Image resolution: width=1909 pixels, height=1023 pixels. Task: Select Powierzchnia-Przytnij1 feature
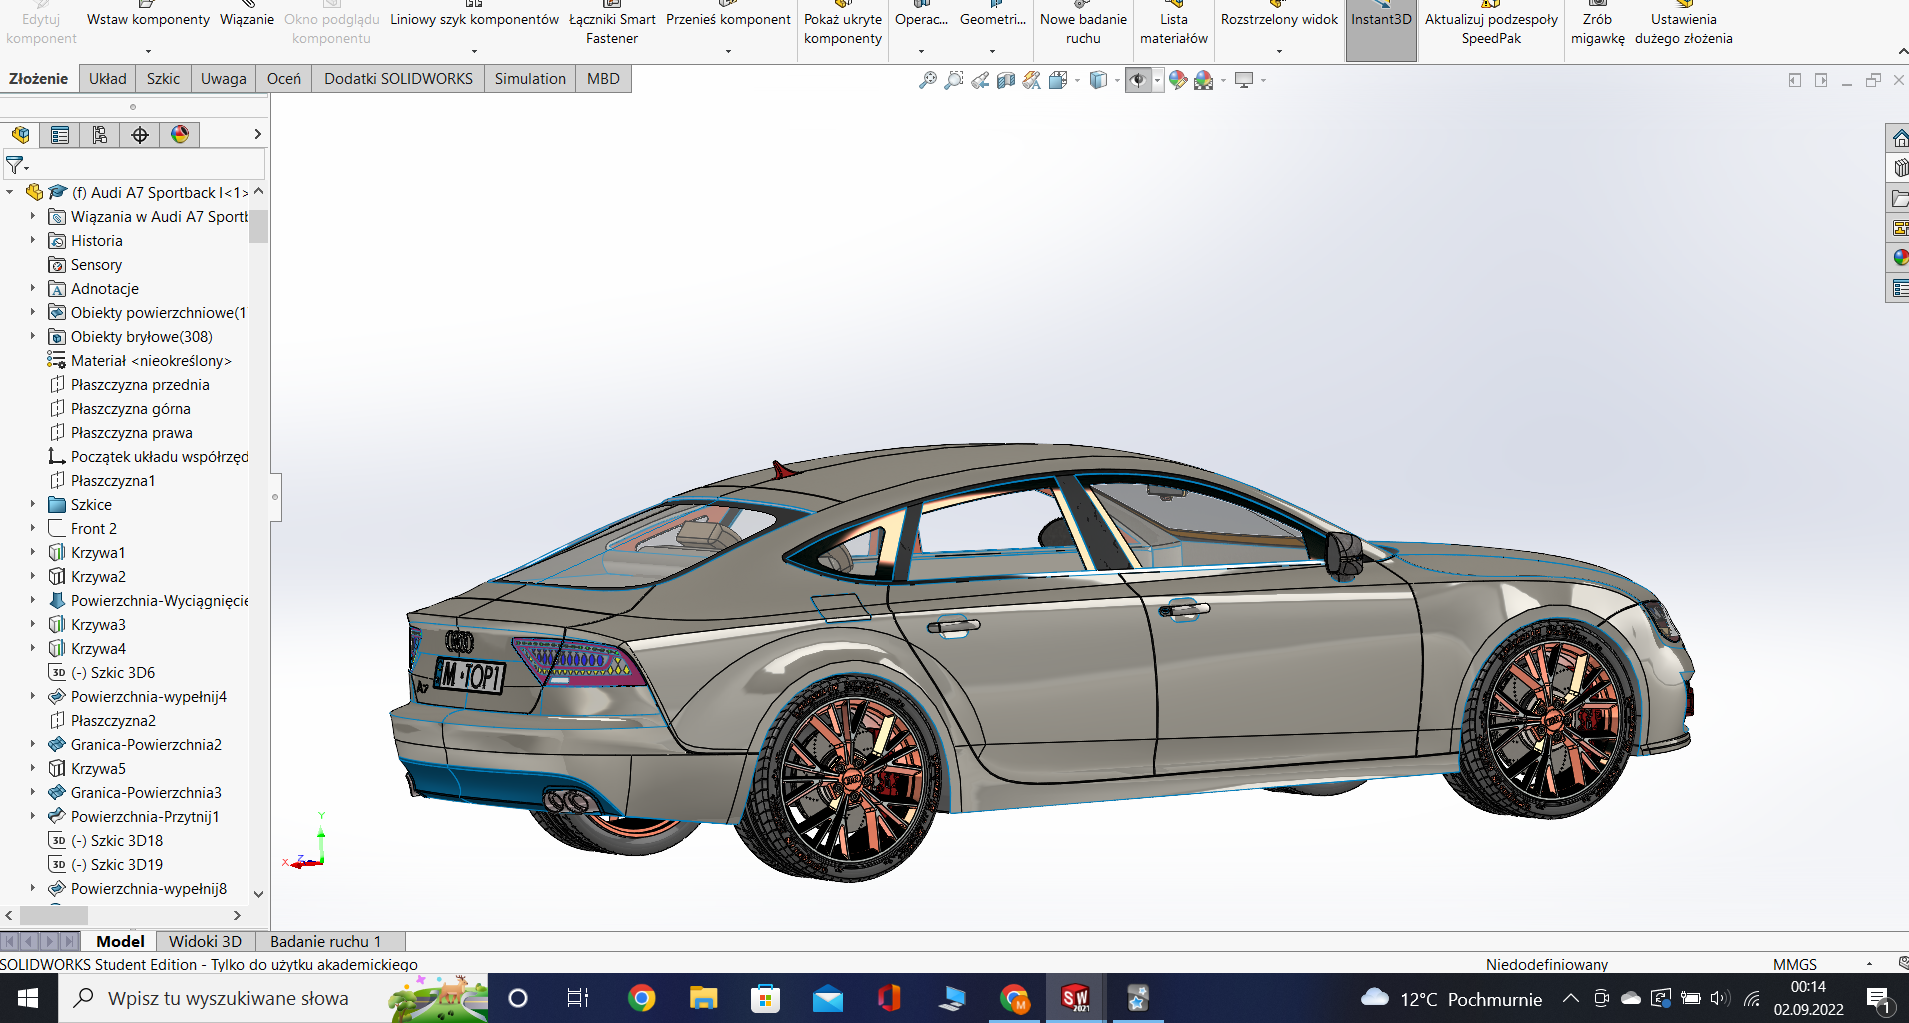(x=145, y=816)
